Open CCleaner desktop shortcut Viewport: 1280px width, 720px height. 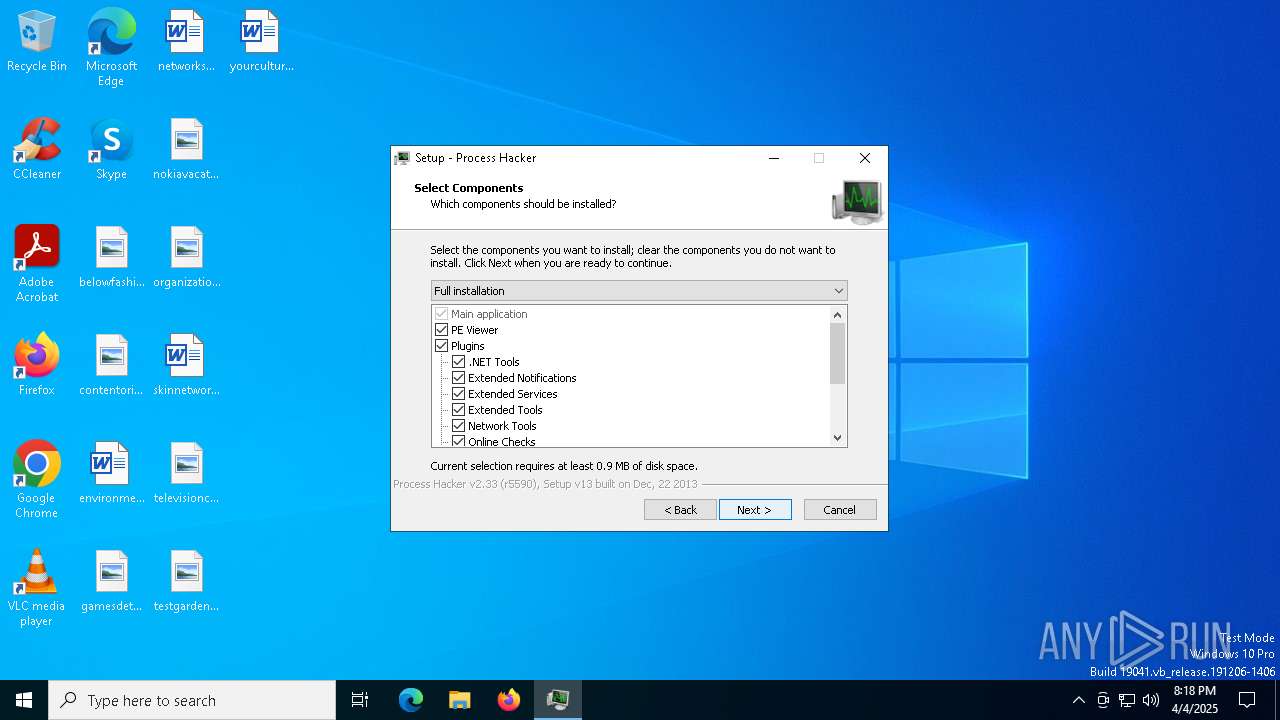[x=37, y=150]
